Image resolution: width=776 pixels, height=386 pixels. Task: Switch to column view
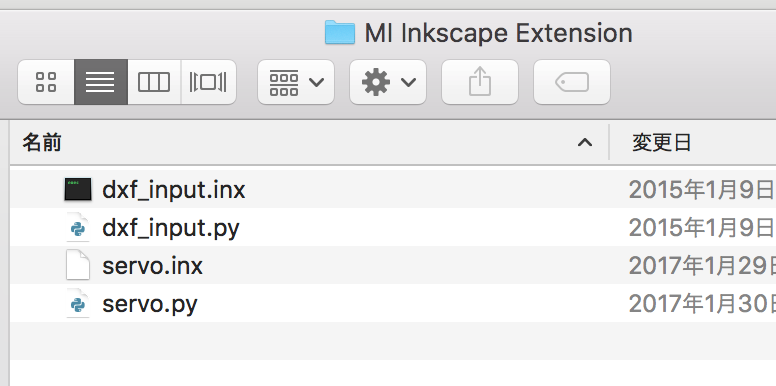(154, 82)
